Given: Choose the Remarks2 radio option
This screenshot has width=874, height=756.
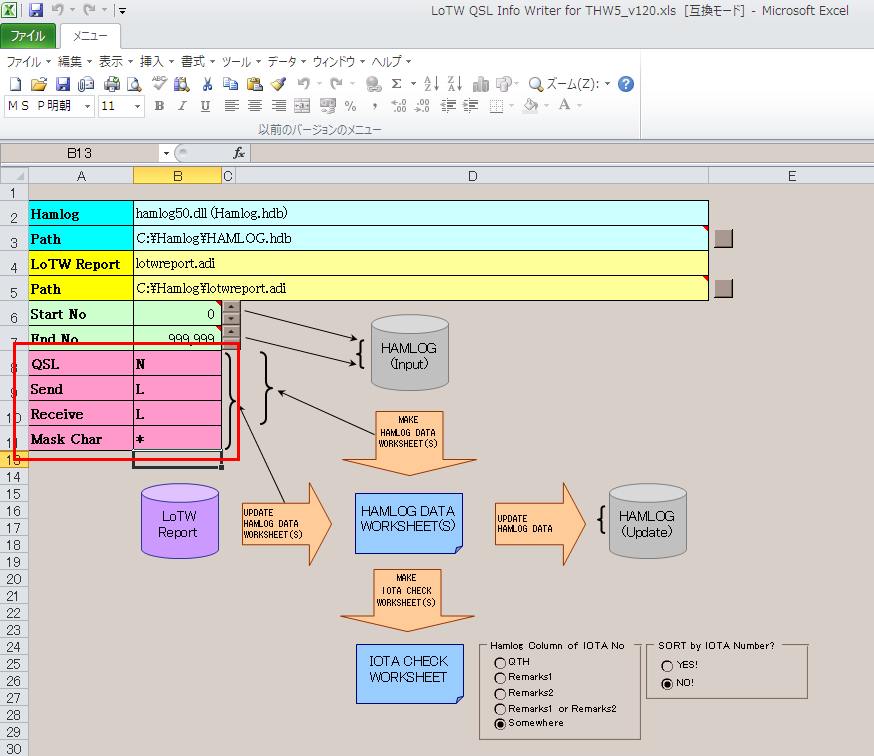Looking at the screenshot, I should [500, 693].
